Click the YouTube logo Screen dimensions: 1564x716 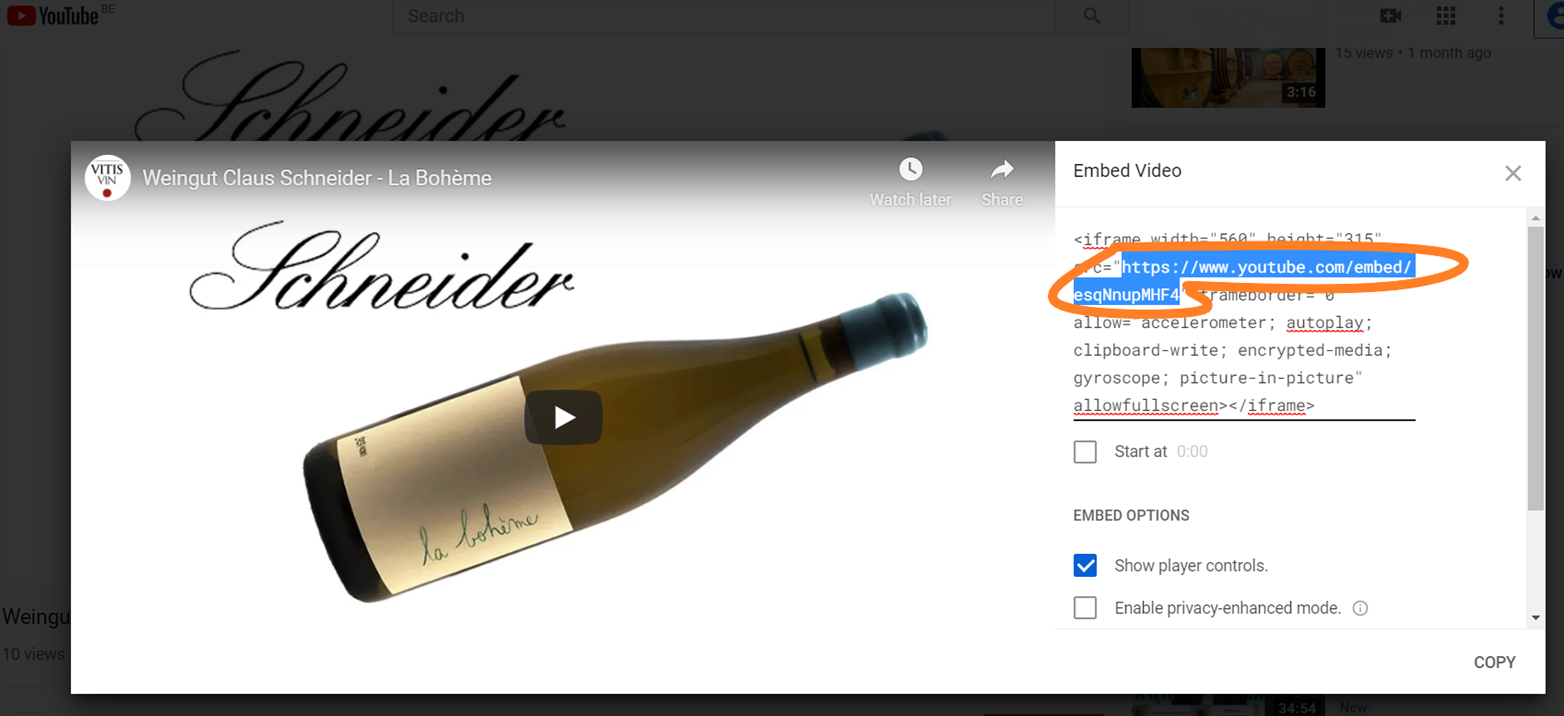click(x=53, y=15)
